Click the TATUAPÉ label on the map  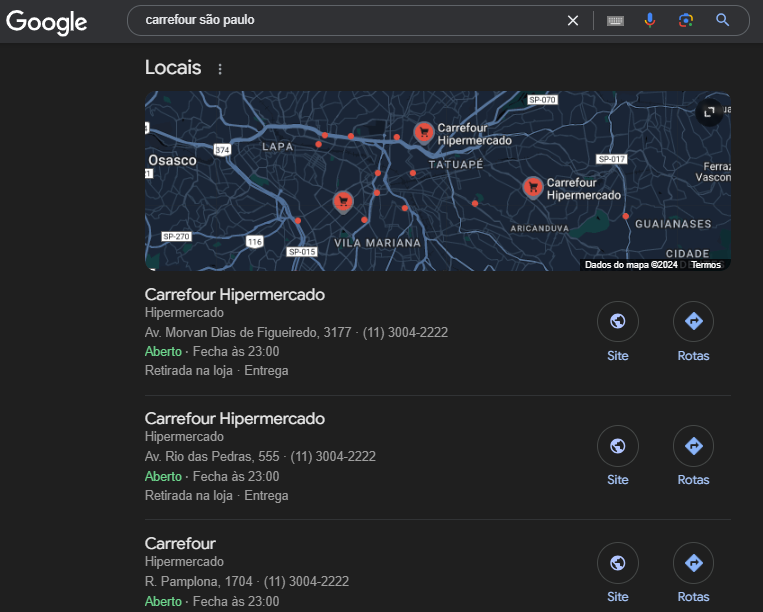[455, 164]
